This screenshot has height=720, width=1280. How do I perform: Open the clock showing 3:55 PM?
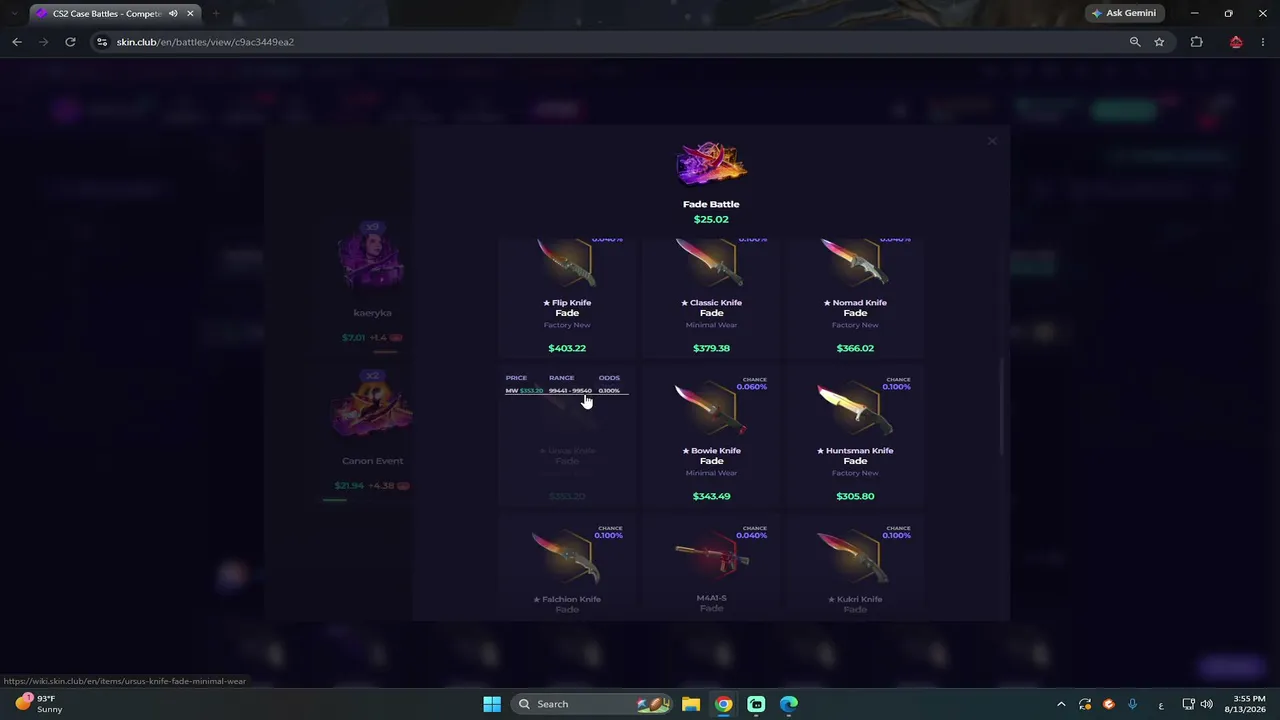1243,704
